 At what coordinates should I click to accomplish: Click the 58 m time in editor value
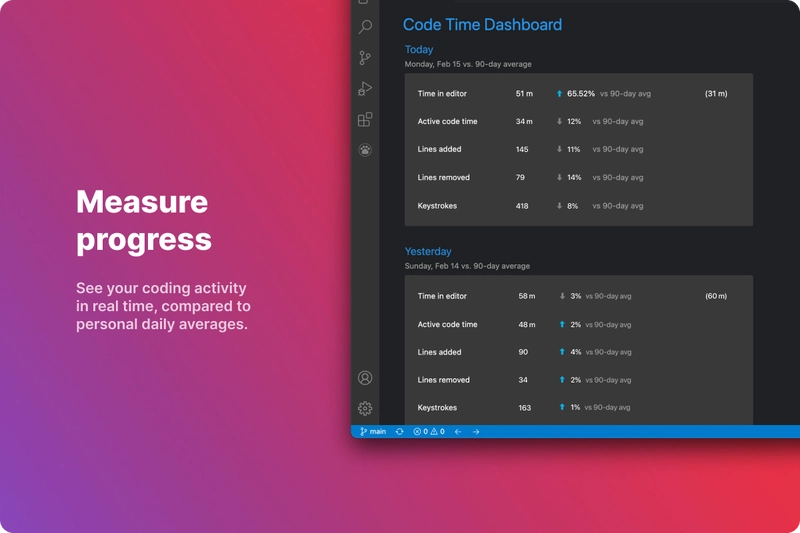tap(527, 296)
